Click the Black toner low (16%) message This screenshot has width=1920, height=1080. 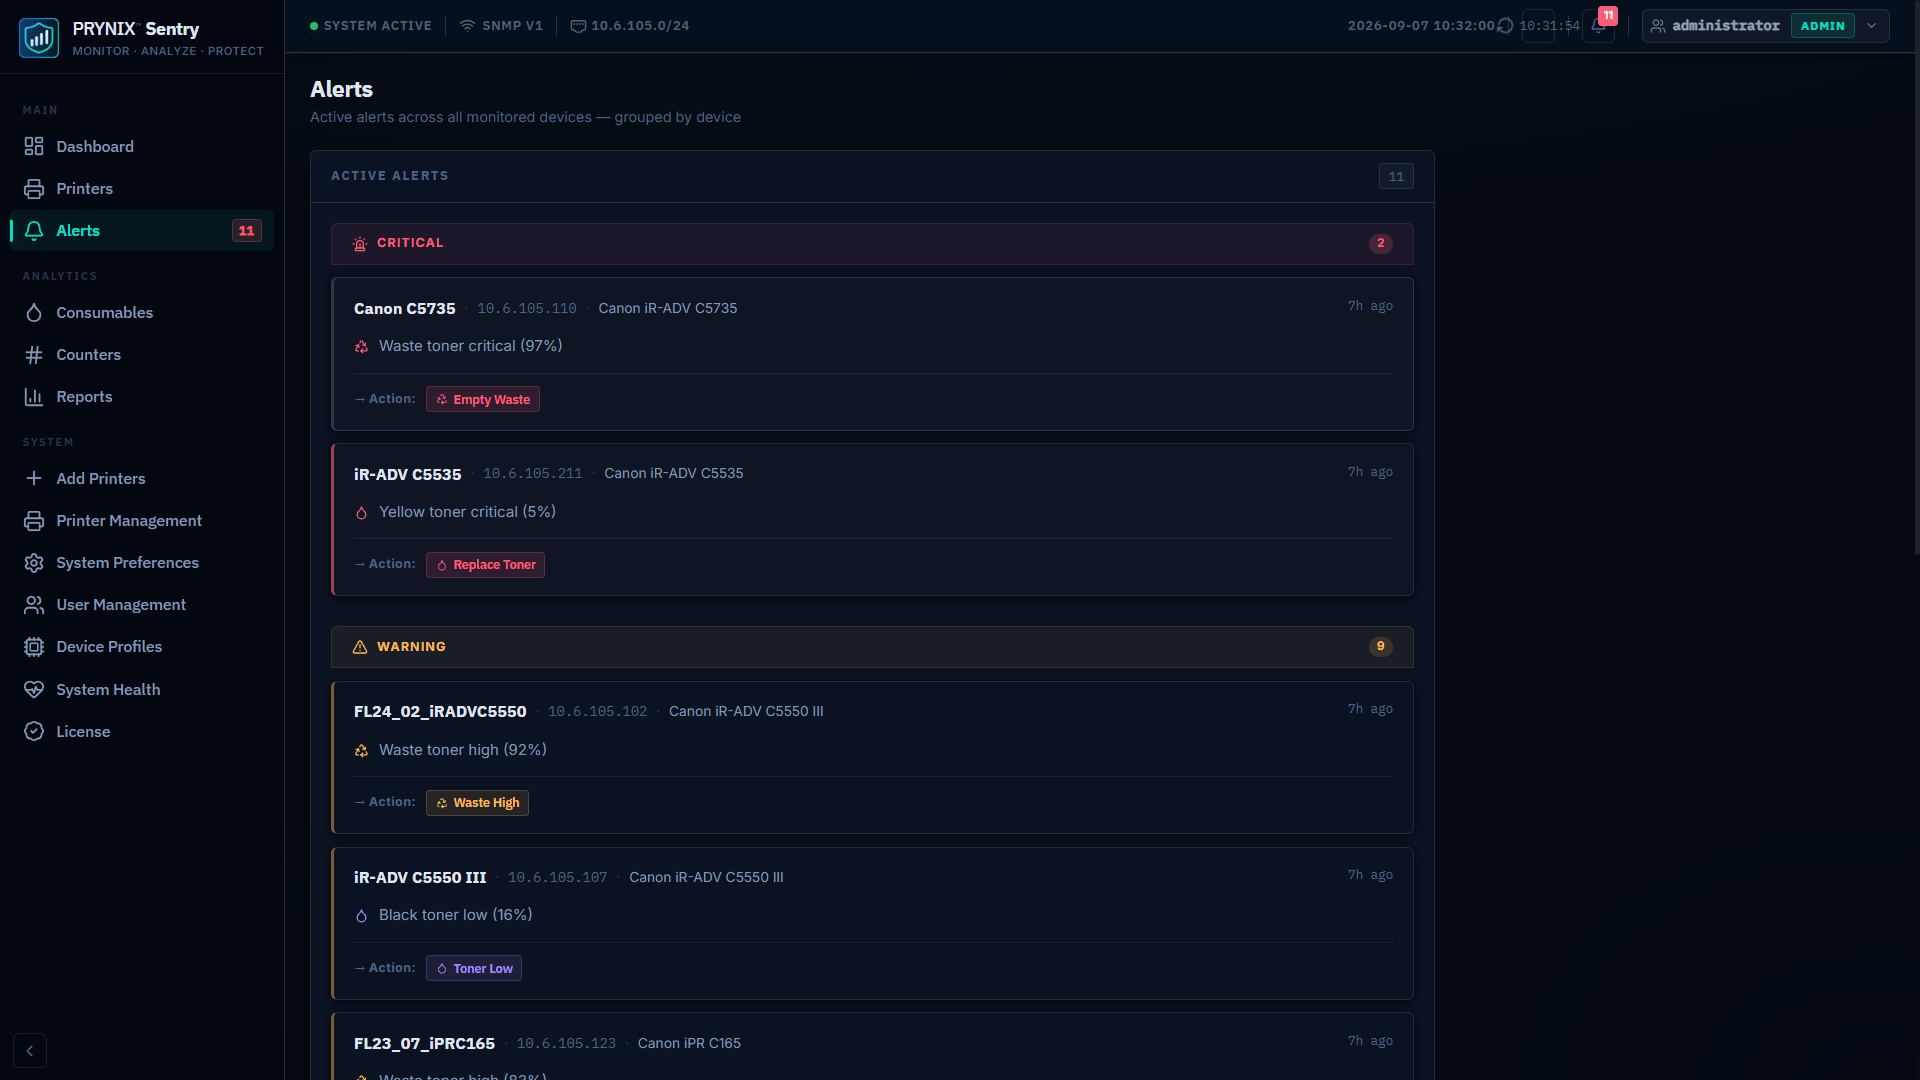click(455, 915)
